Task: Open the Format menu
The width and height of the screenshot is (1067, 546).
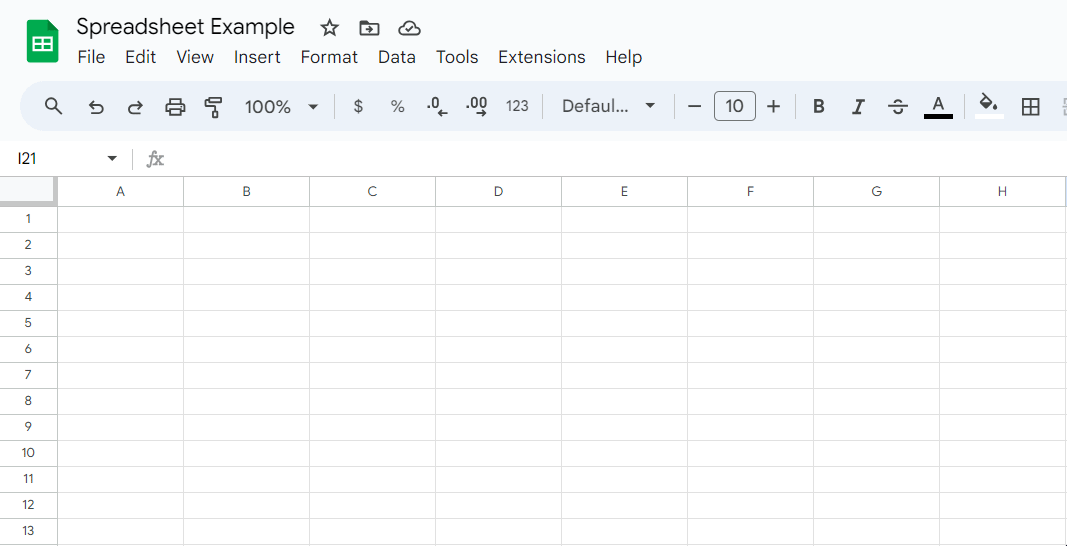Action: coord(329,57)
